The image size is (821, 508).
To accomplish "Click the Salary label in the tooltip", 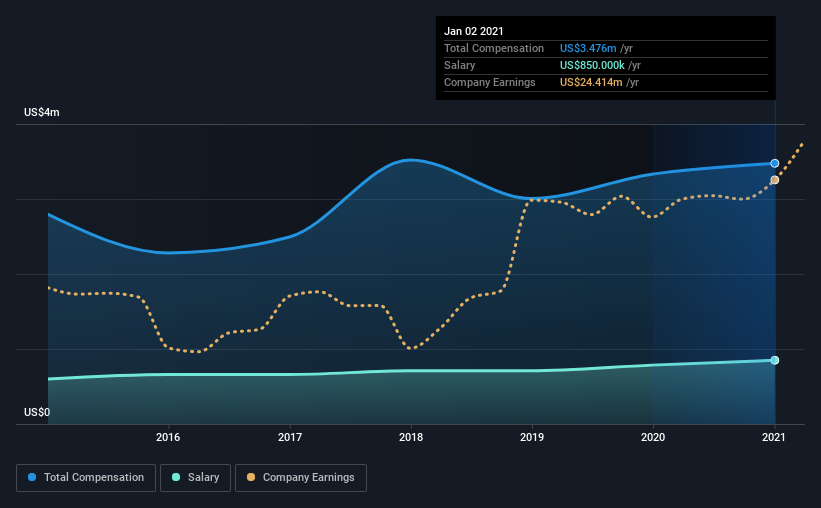I will pyautogui.click(x=460, y=65).
